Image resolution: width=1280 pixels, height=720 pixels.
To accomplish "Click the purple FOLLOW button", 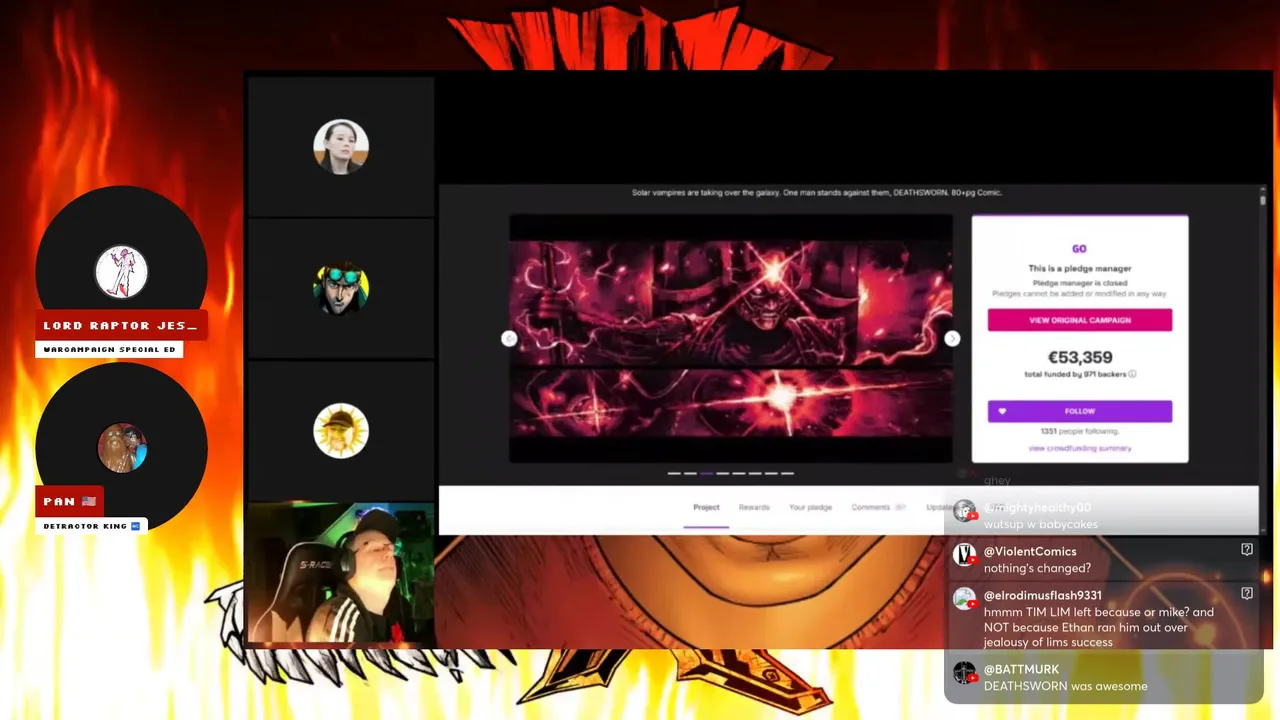I will point(1080,411).
